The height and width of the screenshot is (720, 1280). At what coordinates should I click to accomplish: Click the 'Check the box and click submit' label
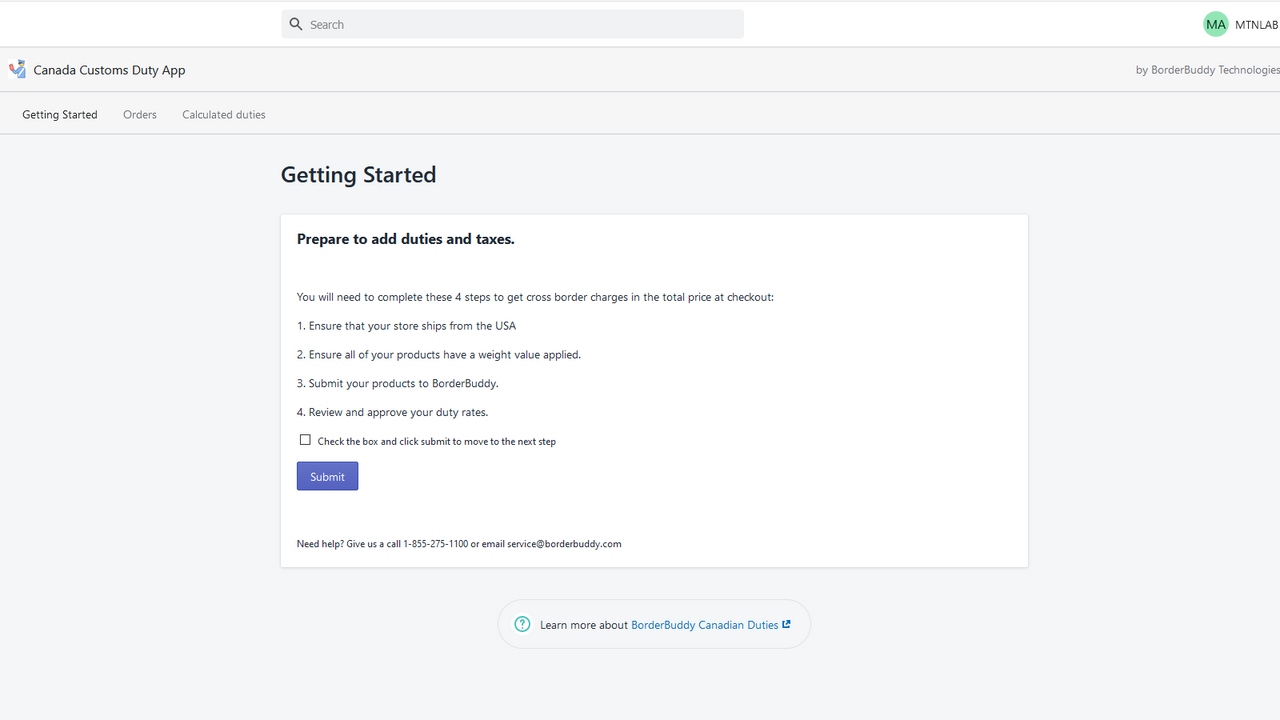[x=436, y=441]
